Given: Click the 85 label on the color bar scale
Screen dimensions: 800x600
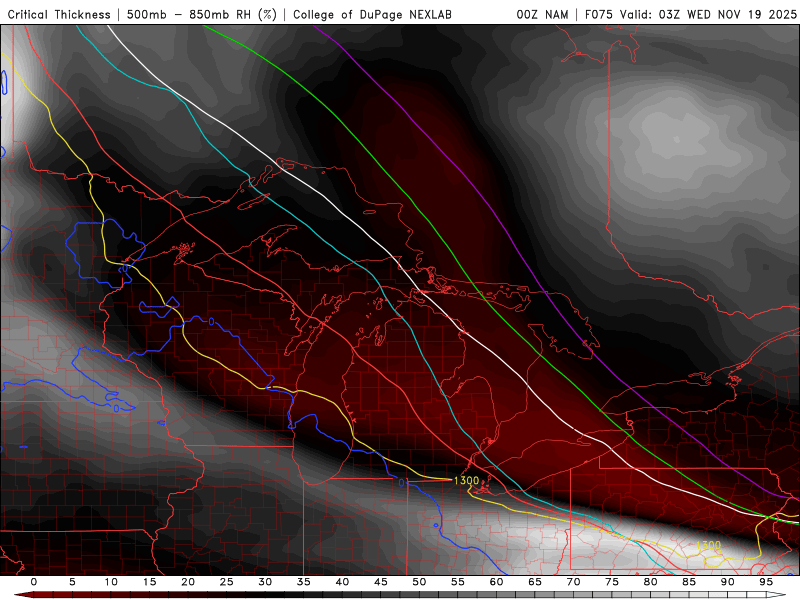Looking at the screenshot, I should click(689, 582).
